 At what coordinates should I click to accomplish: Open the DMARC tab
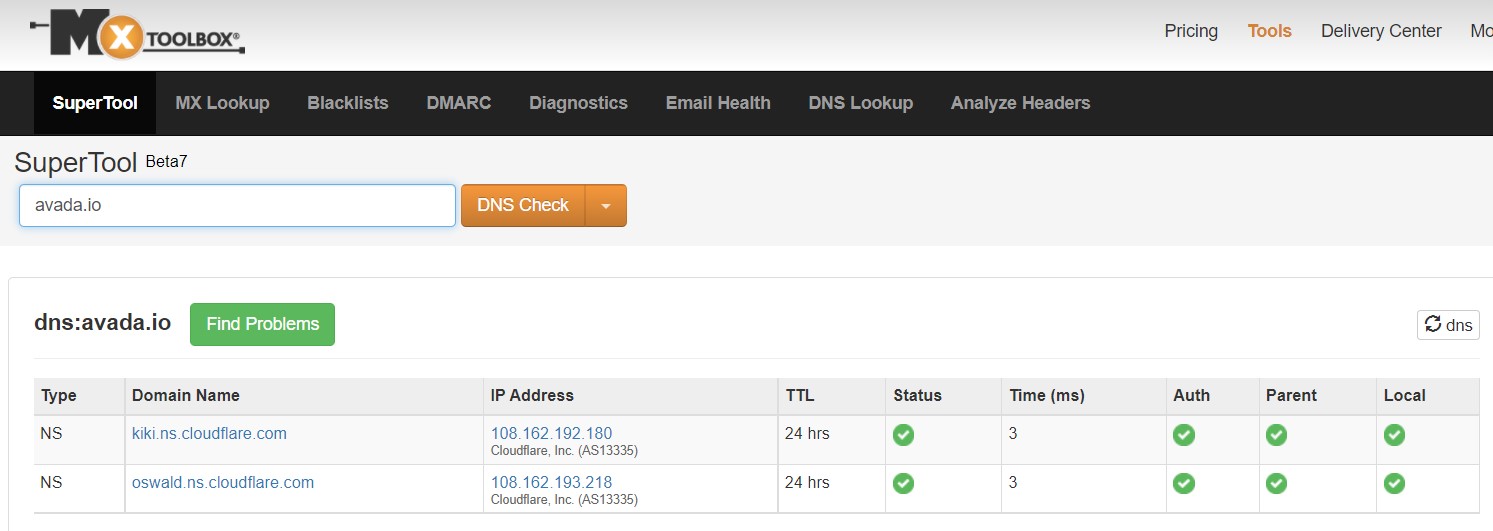(458, 103)
